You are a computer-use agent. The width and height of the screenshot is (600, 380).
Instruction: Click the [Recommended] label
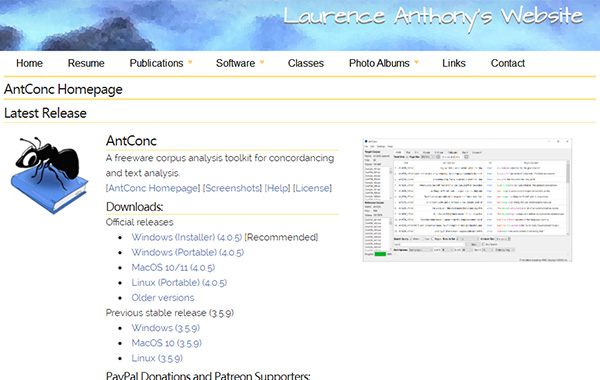(x=281, y=237)
